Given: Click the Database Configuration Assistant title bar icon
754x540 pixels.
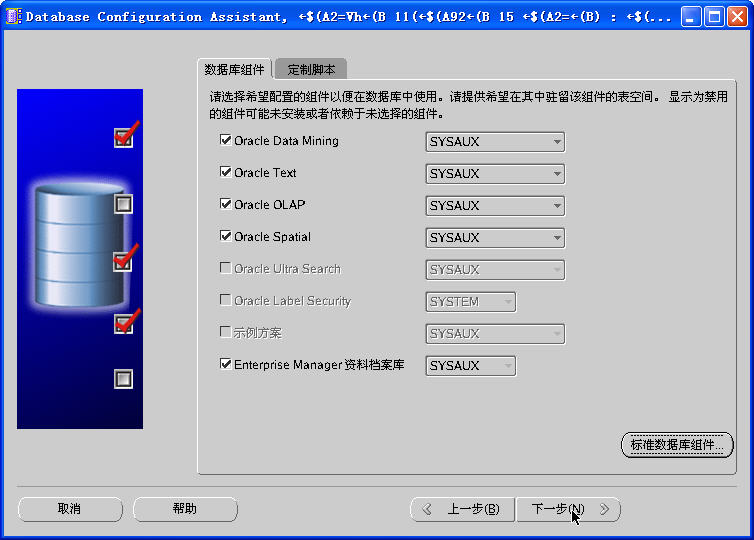Looking at the screenshot, I should [x=13, y=16].
